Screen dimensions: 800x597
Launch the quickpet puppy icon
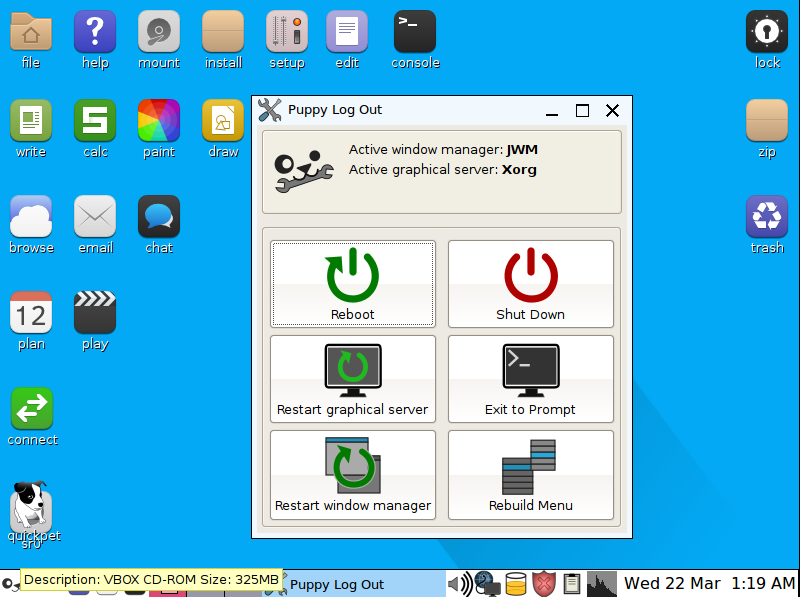(x=31, y=505)
